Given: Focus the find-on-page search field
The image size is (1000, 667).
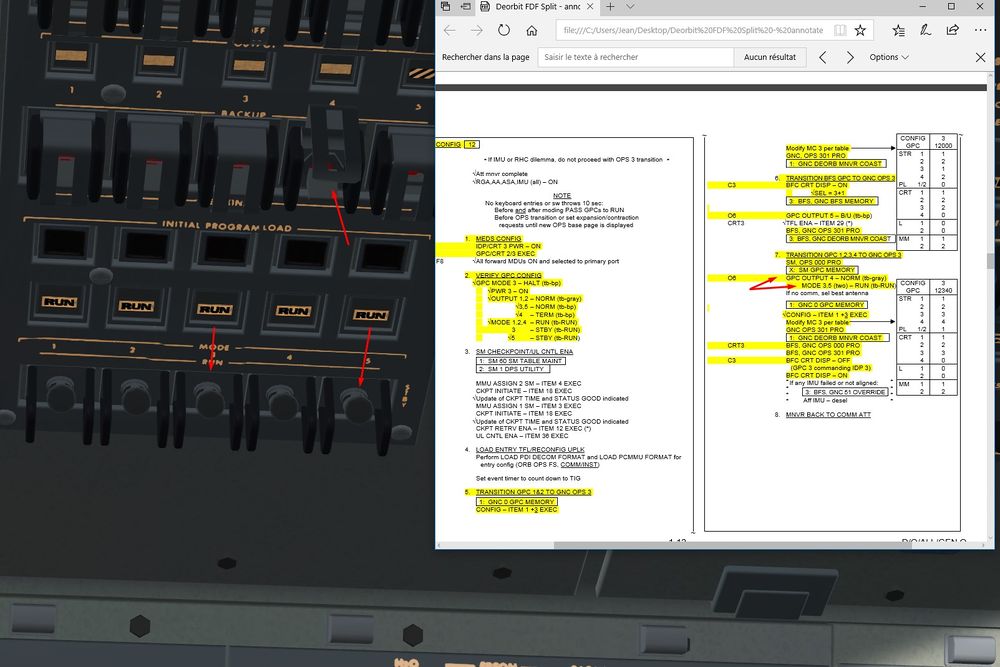Looking at the screenshot, I should pyautogui.click(x=636, y=57).
